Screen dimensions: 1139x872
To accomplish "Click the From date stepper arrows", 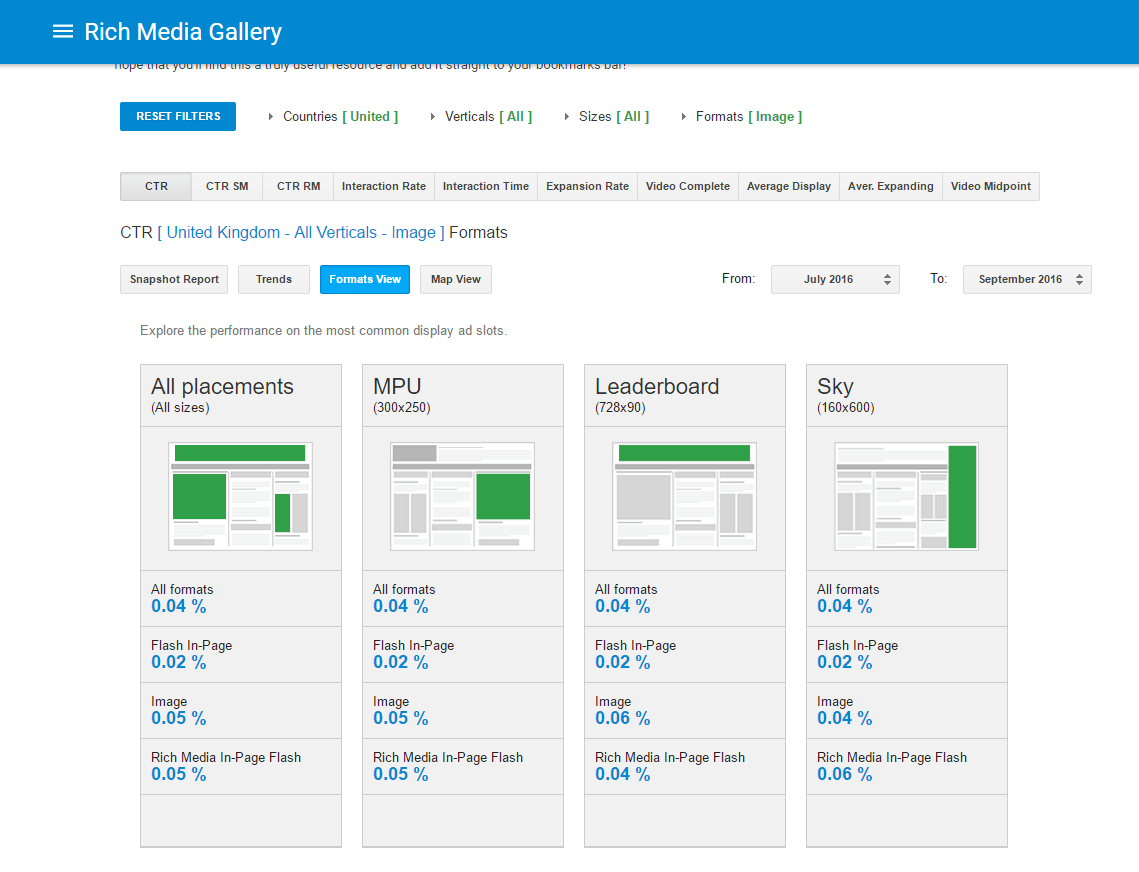I will (x=885, y=279).
